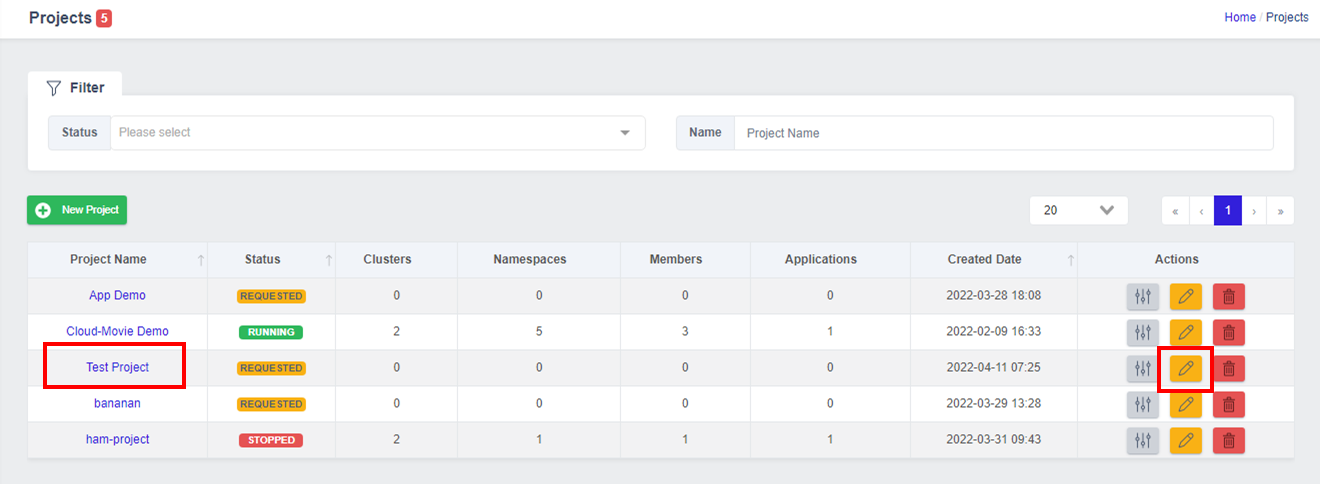Open the page size dropdown showing 20

click(x=1079, y=210)
